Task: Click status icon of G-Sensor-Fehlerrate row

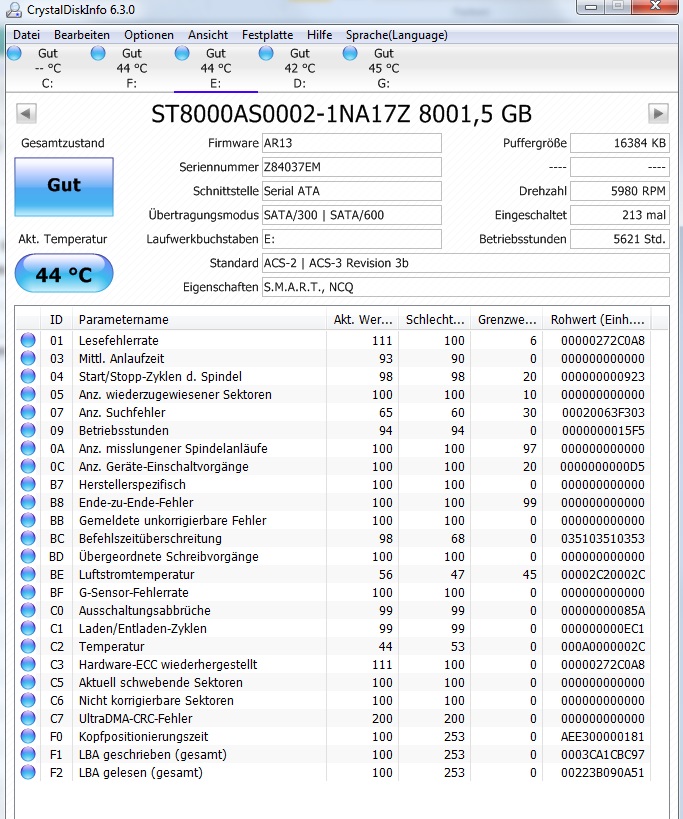Action: [28, 592]
